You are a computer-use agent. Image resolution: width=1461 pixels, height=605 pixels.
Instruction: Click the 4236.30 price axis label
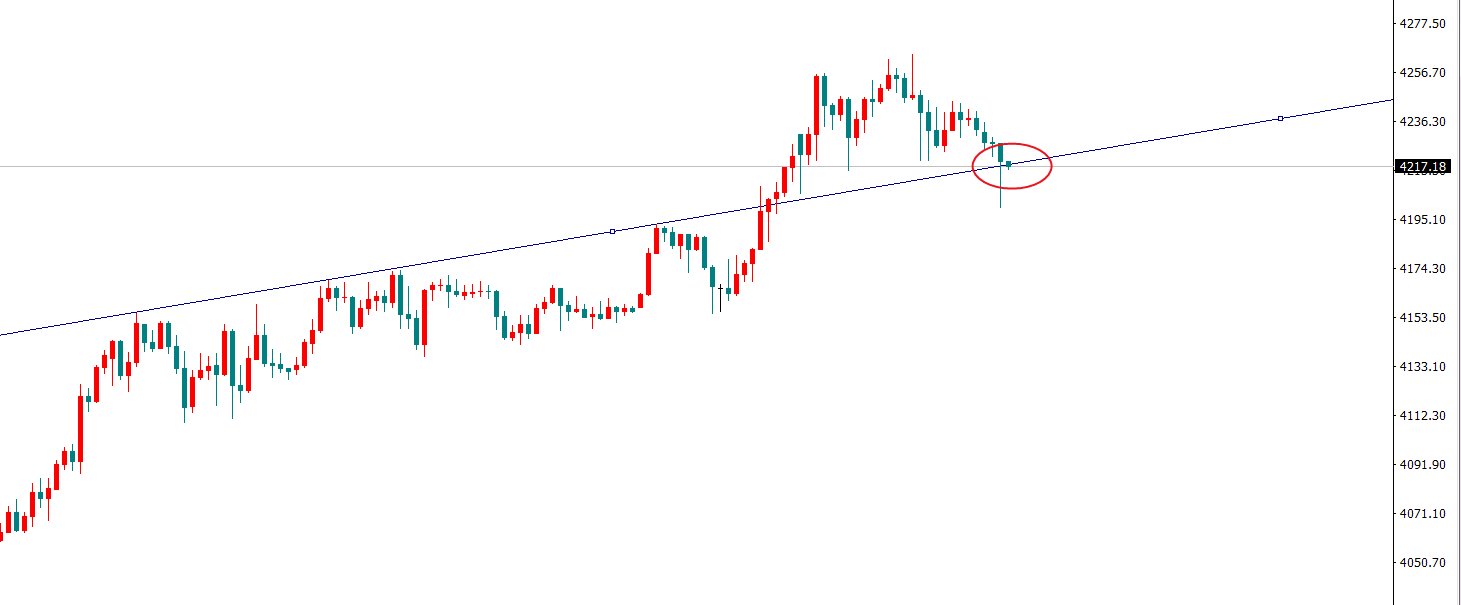pyautogui.click(x=1425, y=122)
